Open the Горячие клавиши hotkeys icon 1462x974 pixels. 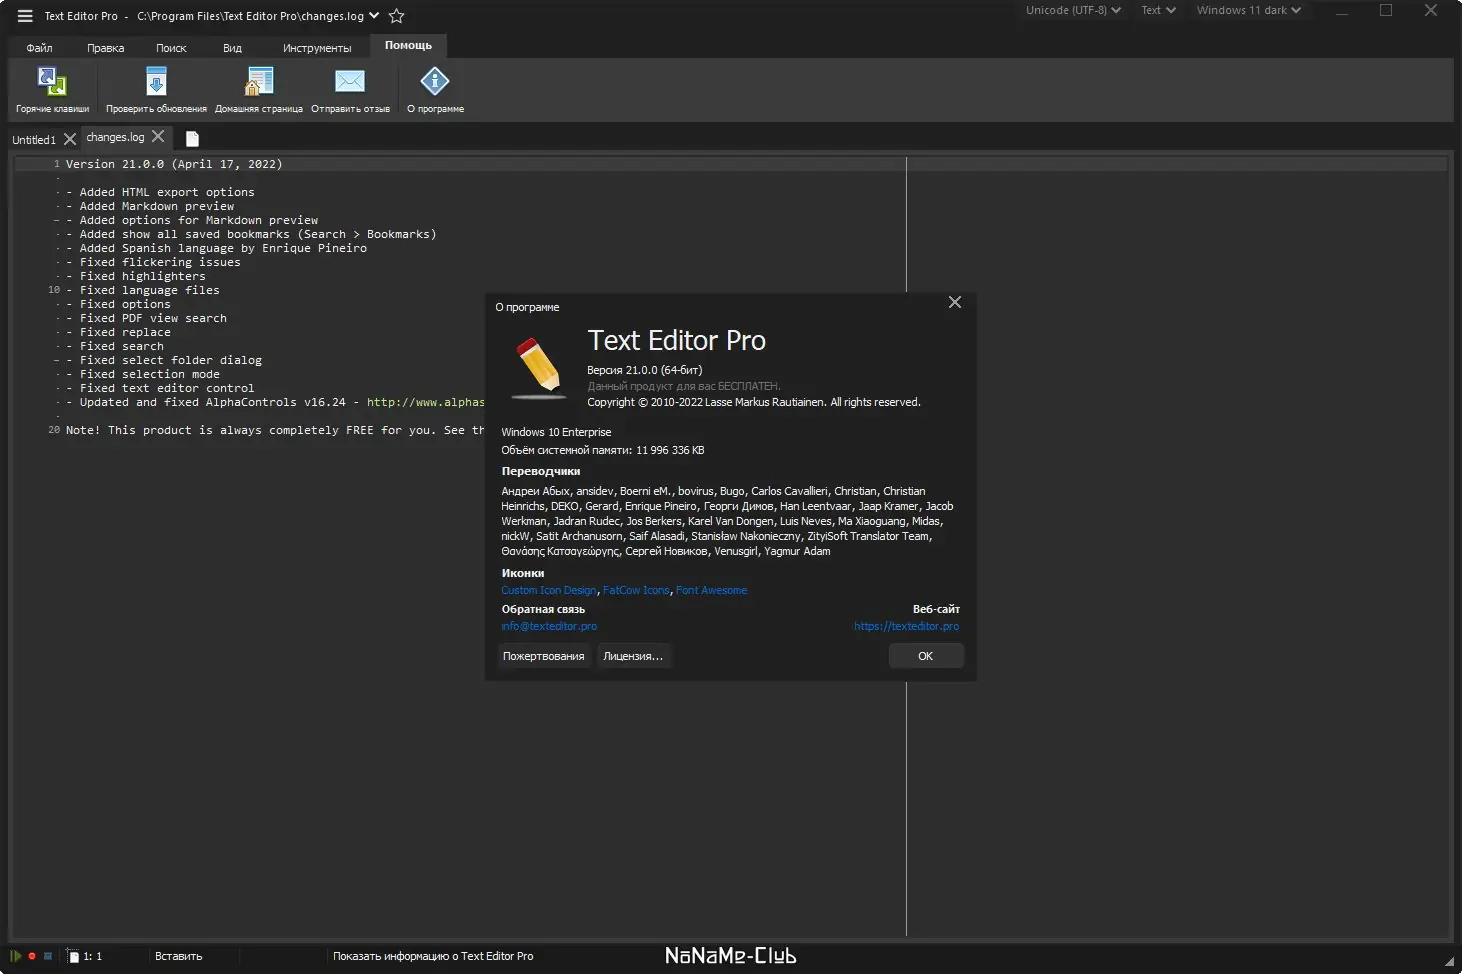[x=52, y=82]
